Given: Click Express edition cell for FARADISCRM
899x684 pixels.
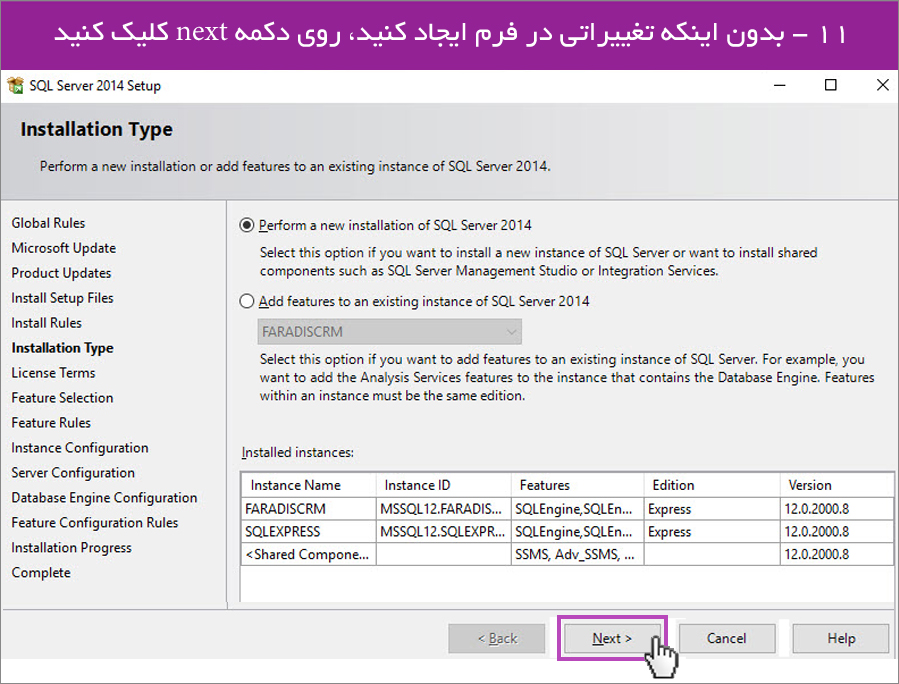Looking at the screenshot, I should (x=712, y=509).
